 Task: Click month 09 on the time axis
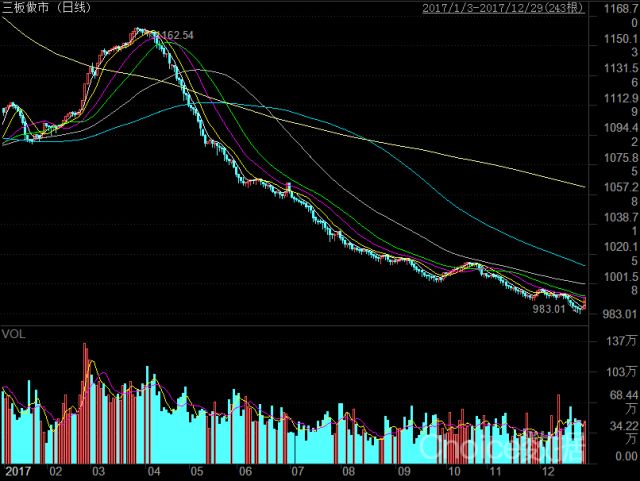click(x=404, y=471)
